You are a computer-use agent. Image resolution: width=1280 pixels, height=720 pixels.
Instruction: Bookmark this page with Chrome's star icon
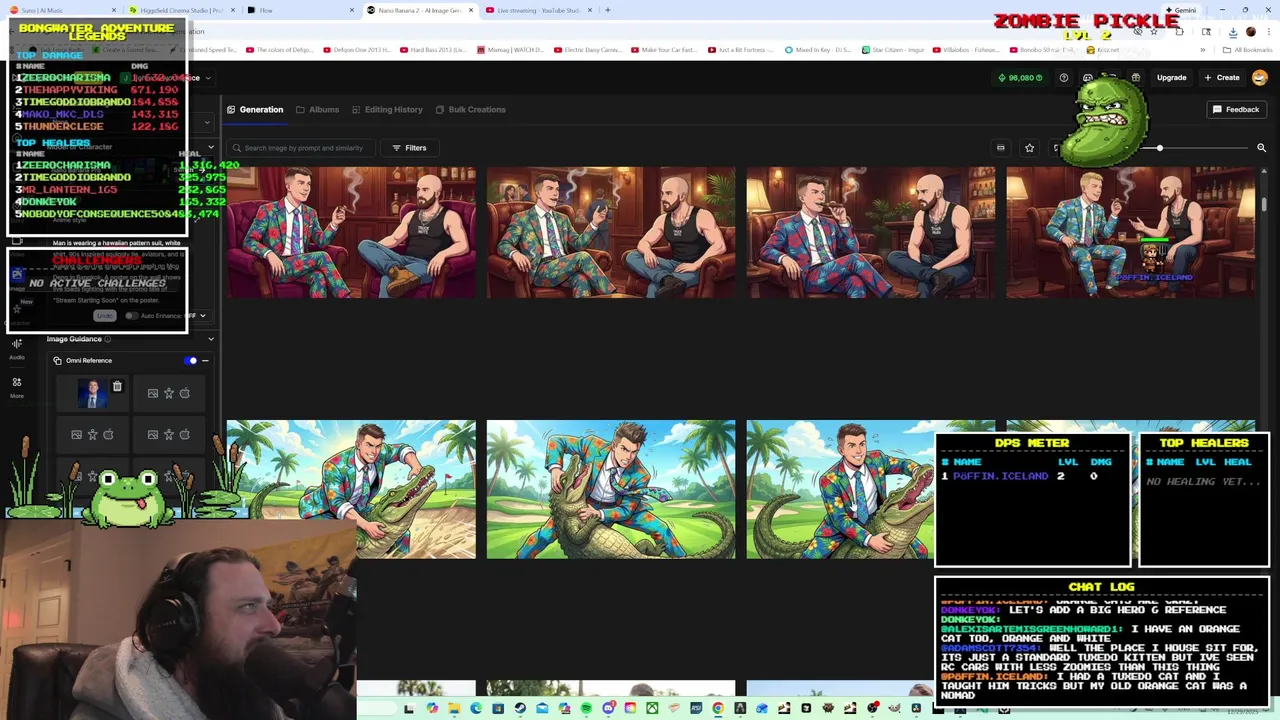(1153, 31)
